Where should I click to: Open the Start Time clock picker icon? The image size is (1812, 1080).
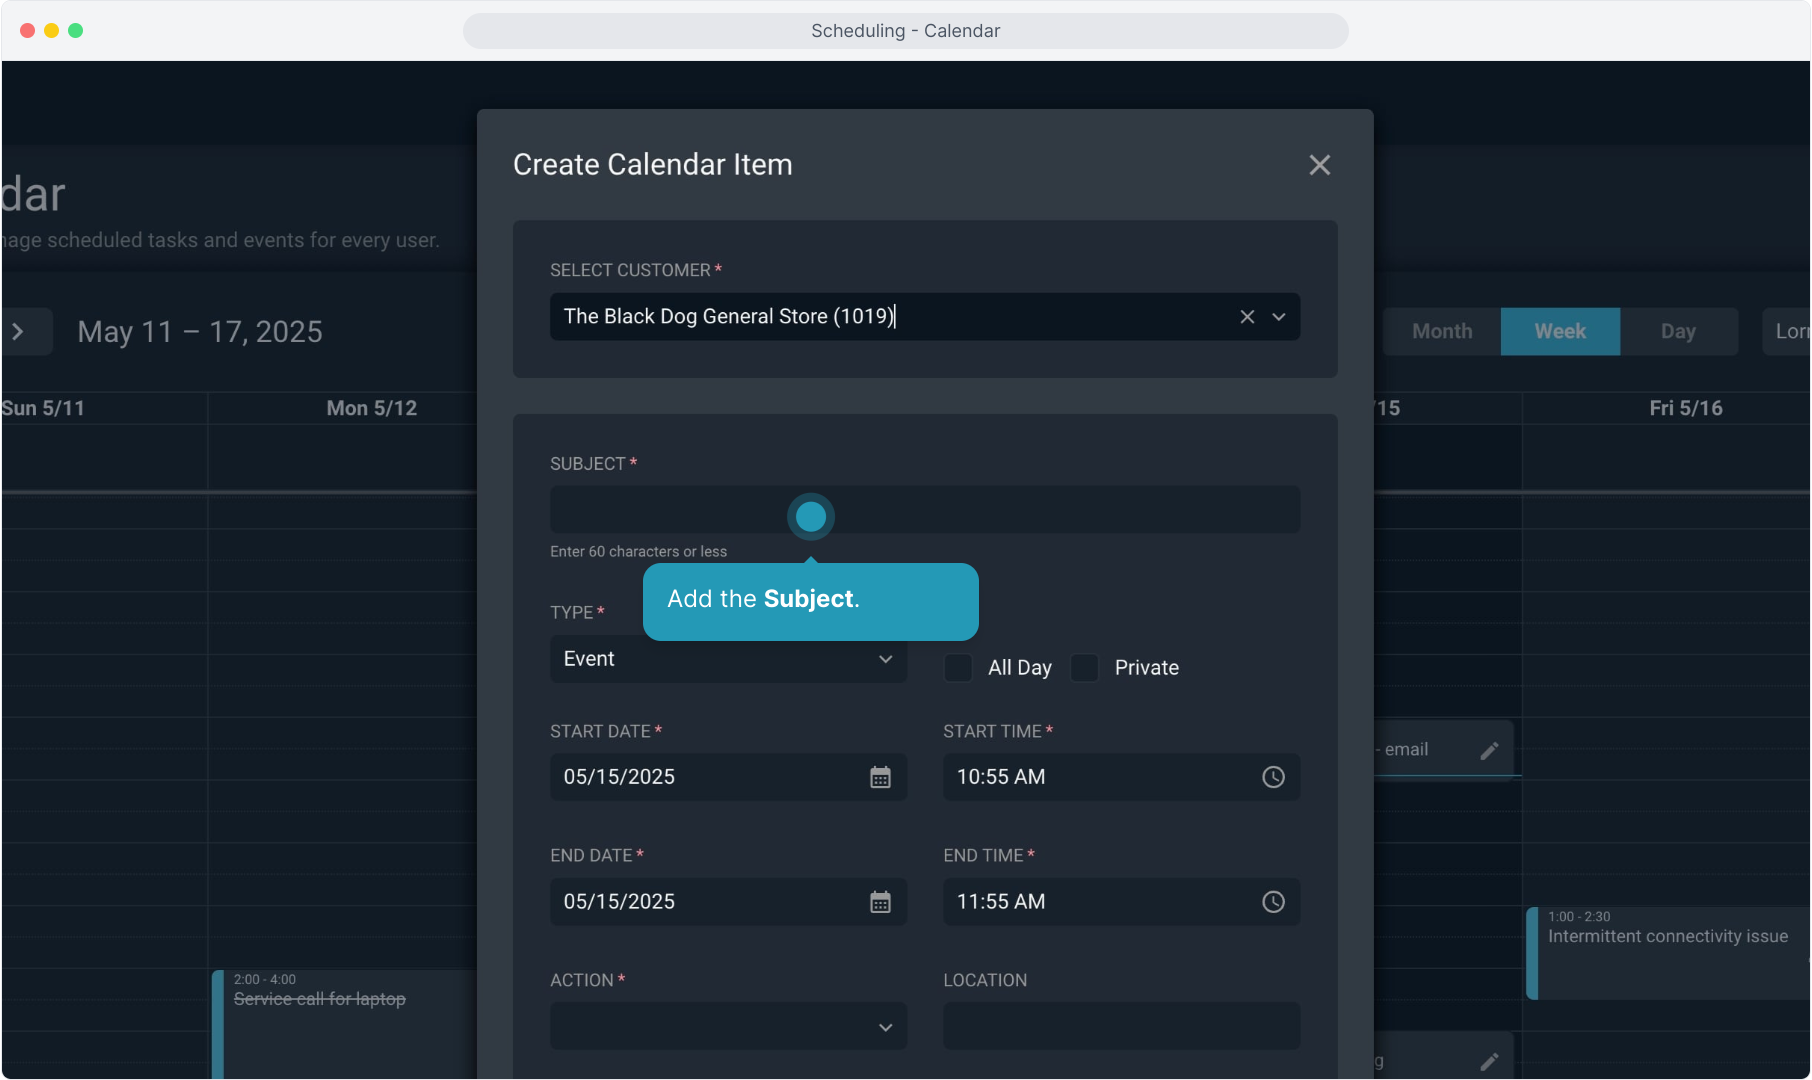coord(1273,778)
